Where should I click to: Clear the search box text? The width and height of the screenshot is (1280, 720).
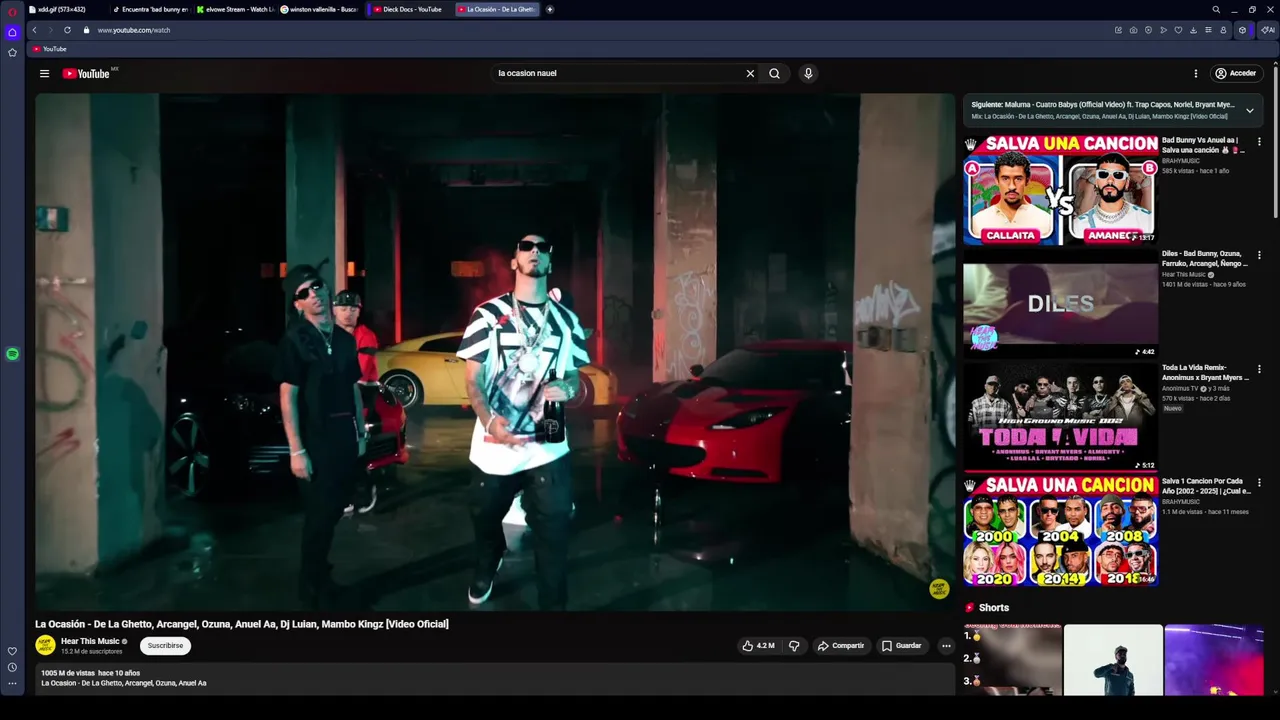coord(750,73)
